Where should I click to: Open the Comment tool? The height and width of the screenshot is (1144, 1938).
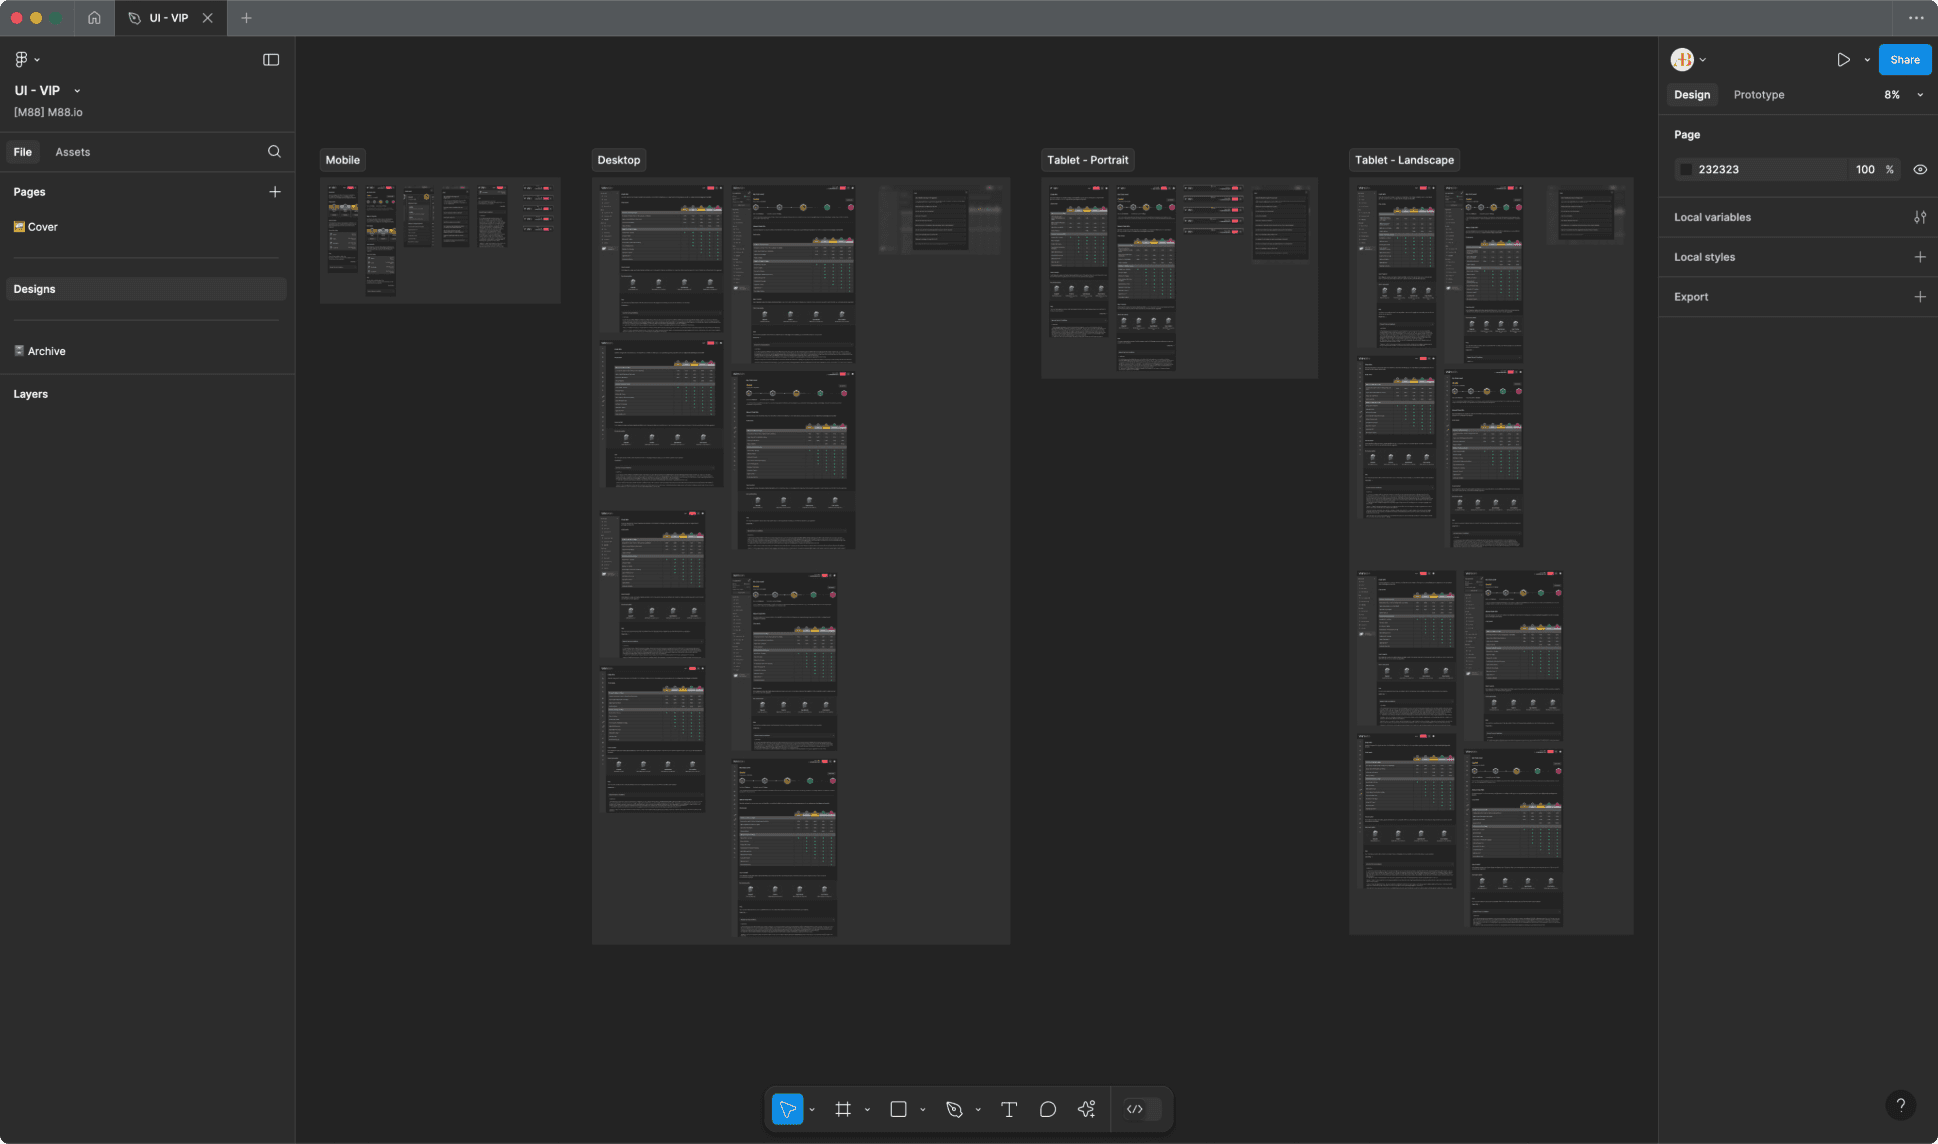coord(1046,1108)
